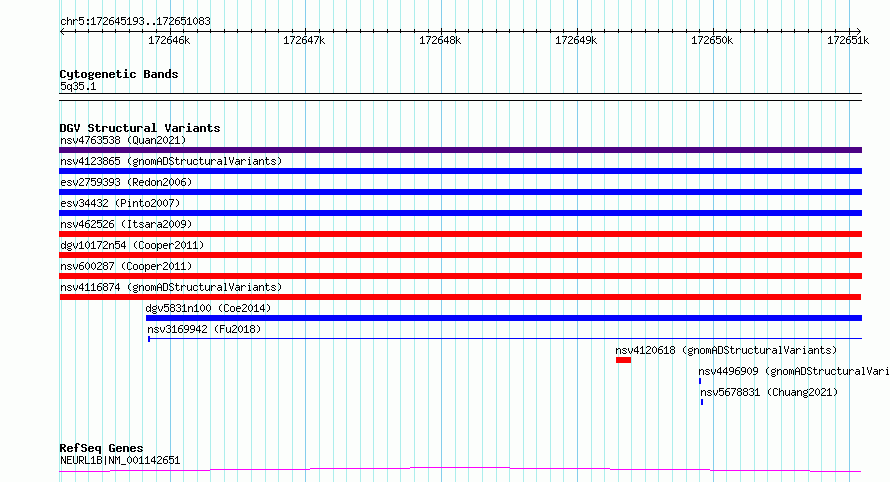
Task: Select the blue esv34432 variant bar
Action: click(x=460, y=213)
